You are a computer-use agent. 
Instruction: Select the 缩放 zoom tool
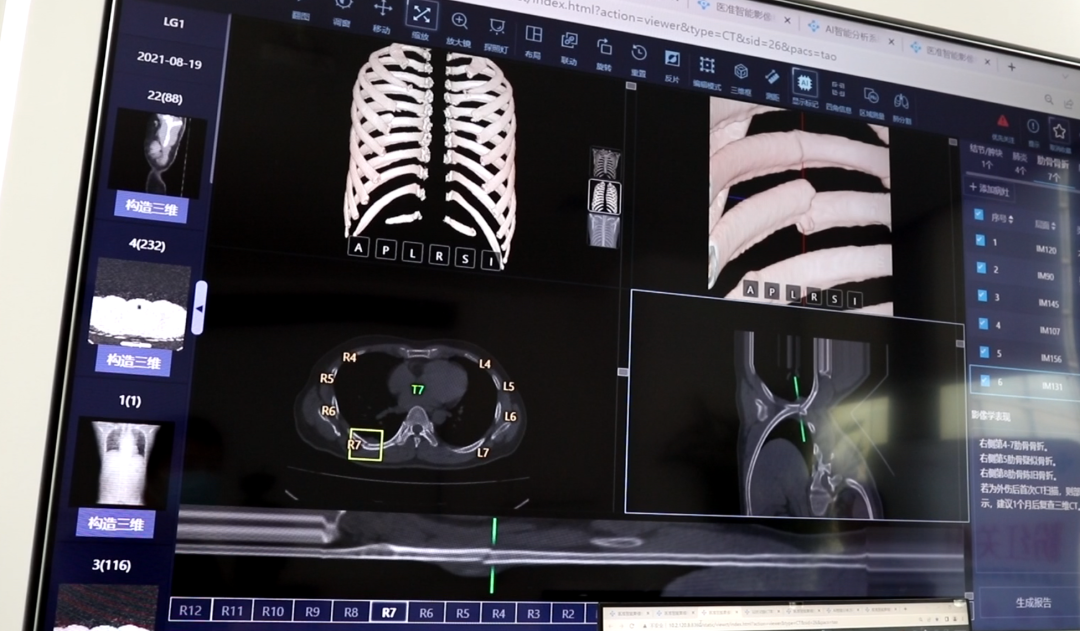(x=421, y=19)
